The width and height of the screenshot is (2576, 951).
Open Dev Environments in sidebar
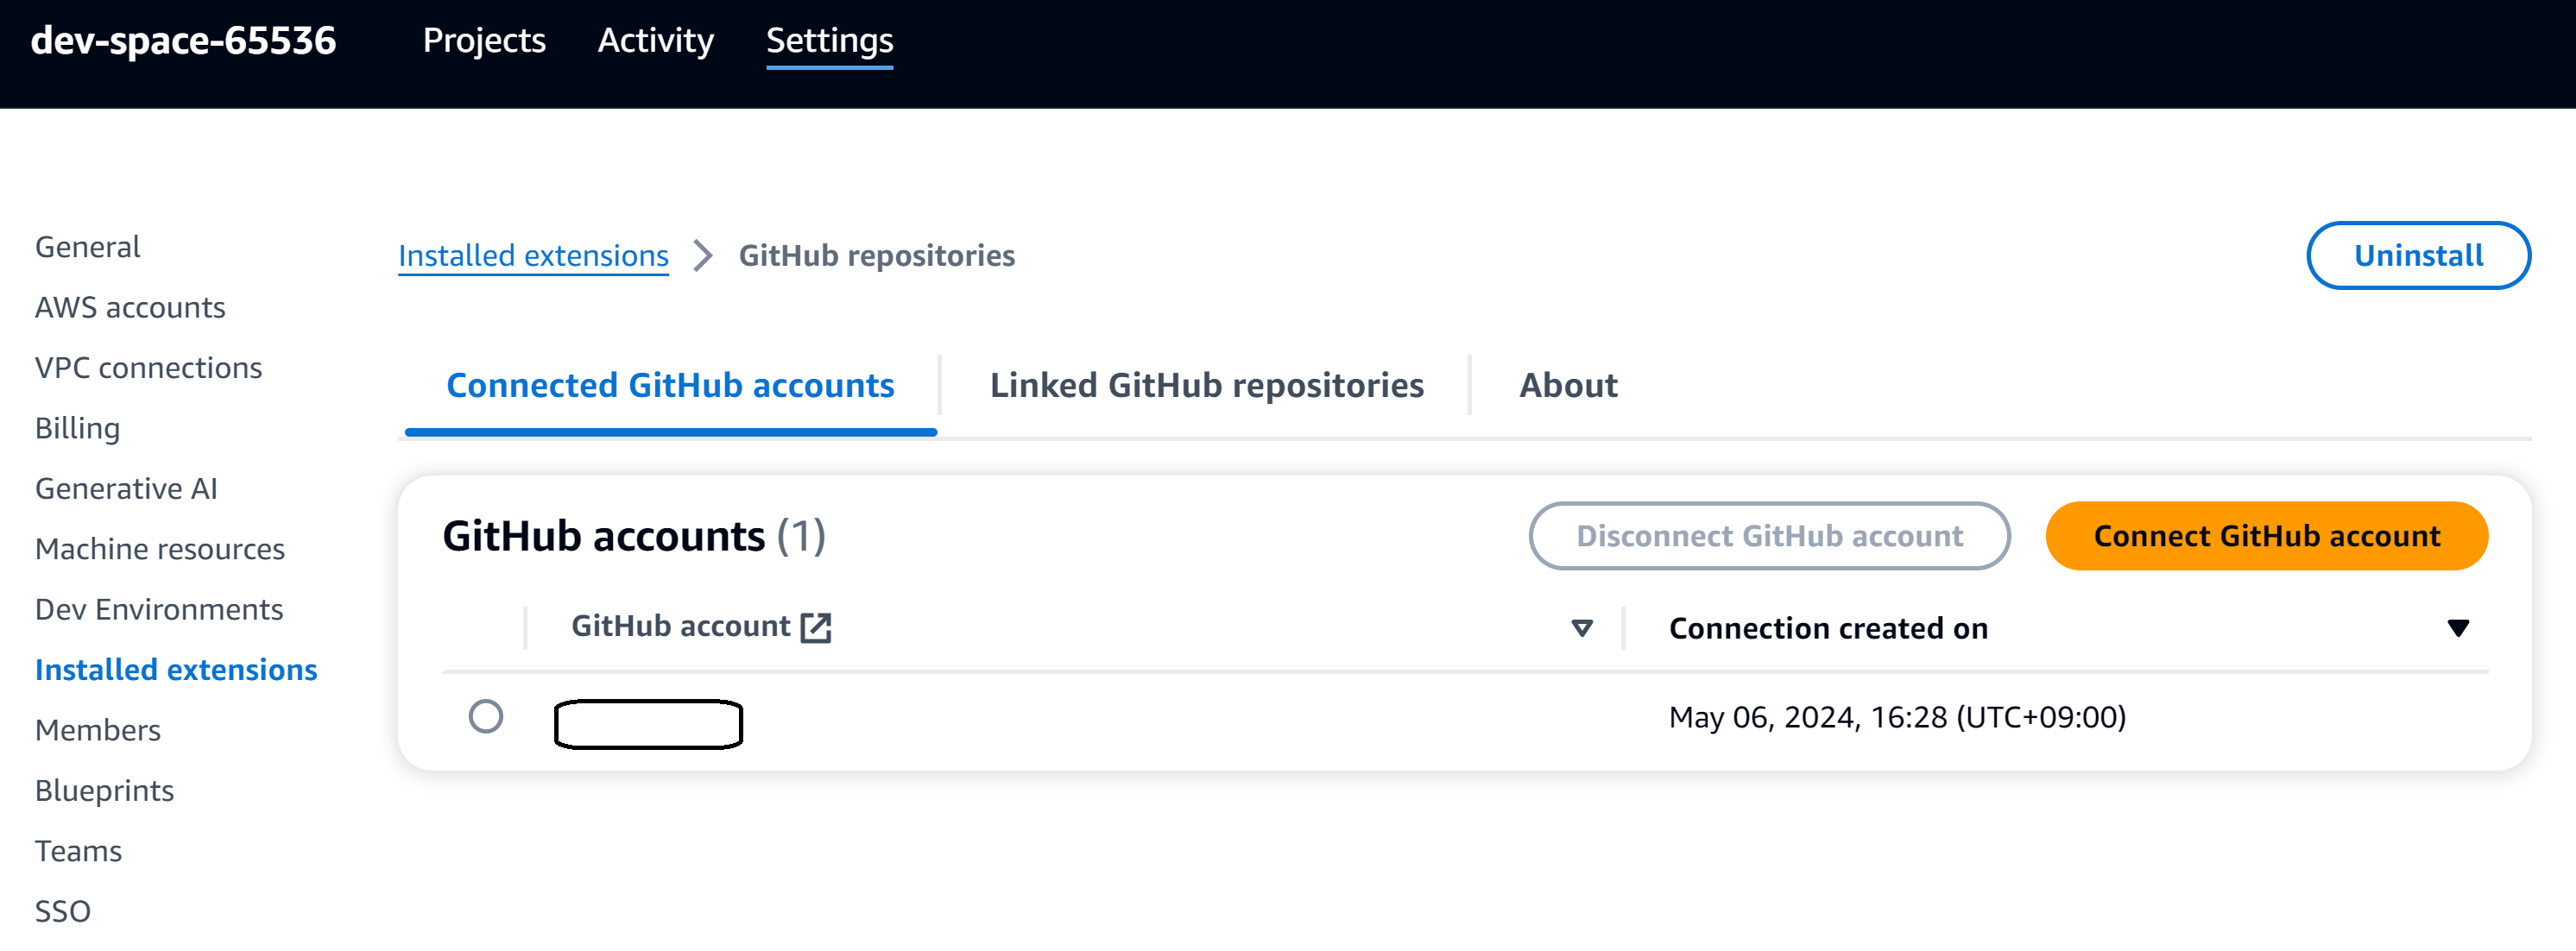point(159,609)
